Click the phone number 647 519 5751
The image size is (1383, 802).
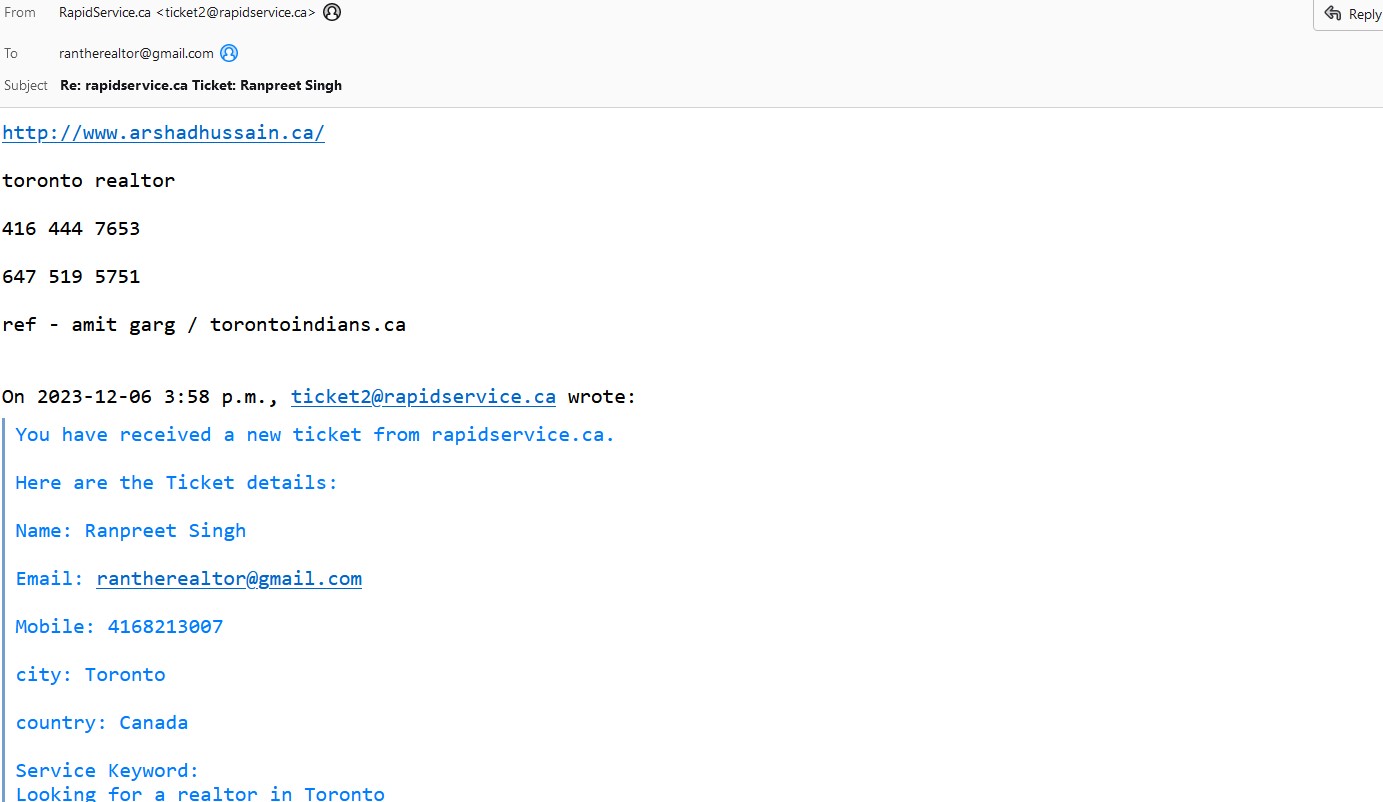pyautogui.click(x=71, y=277)
